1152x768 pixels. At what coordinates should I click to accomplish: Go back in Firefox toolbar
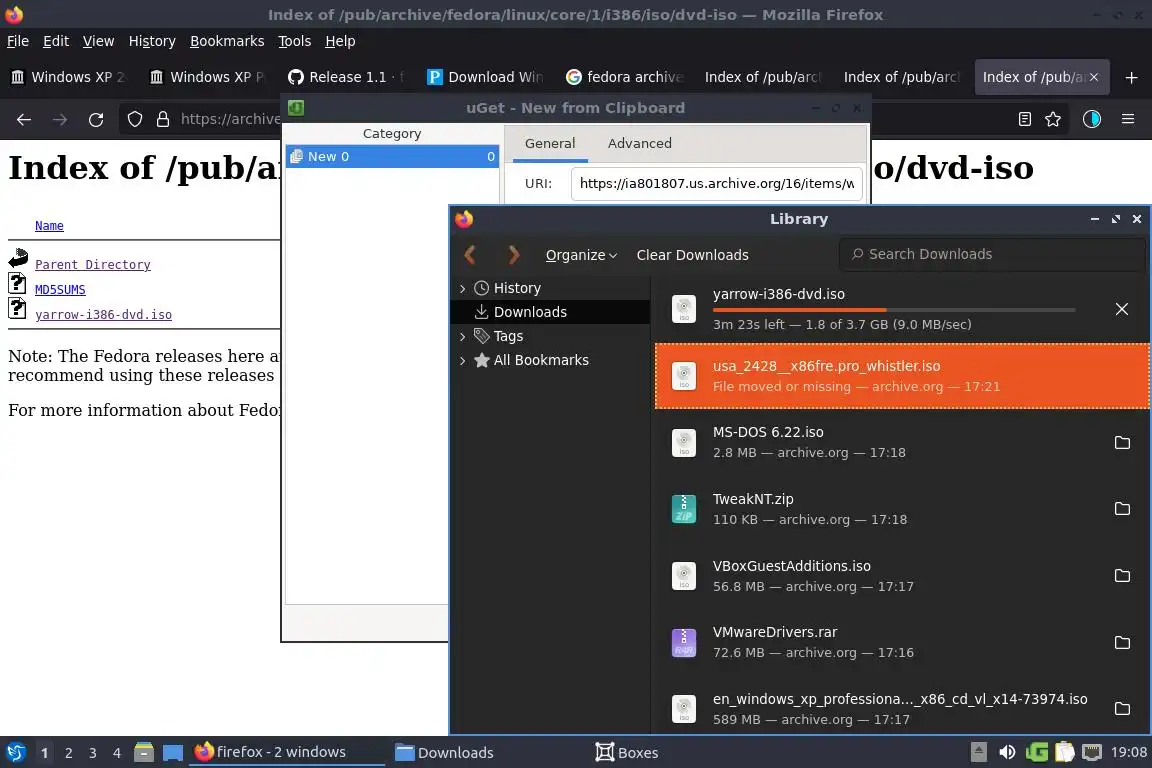pos(24,119)
